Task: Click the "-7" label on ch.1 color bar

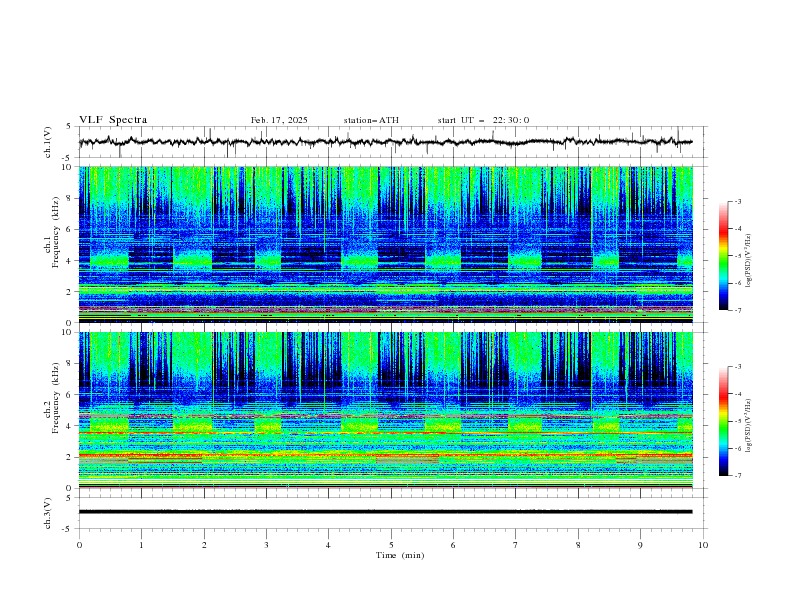Action: coord(738,310)
